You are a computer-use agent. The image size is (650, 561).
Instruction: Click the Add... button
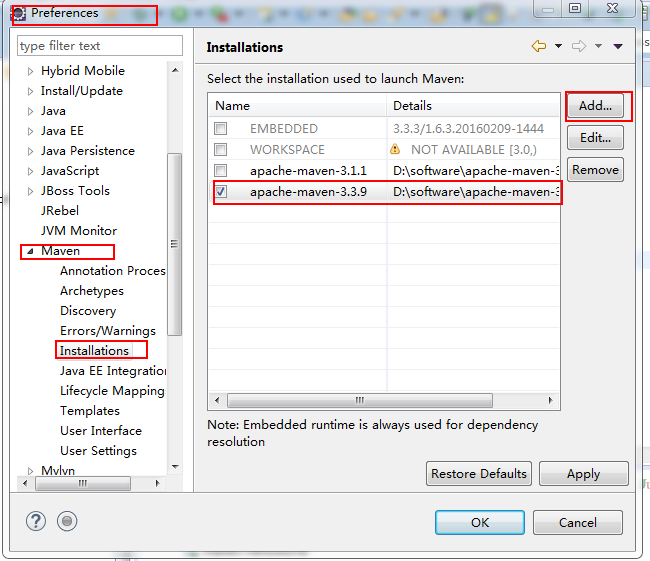point(595,106)
